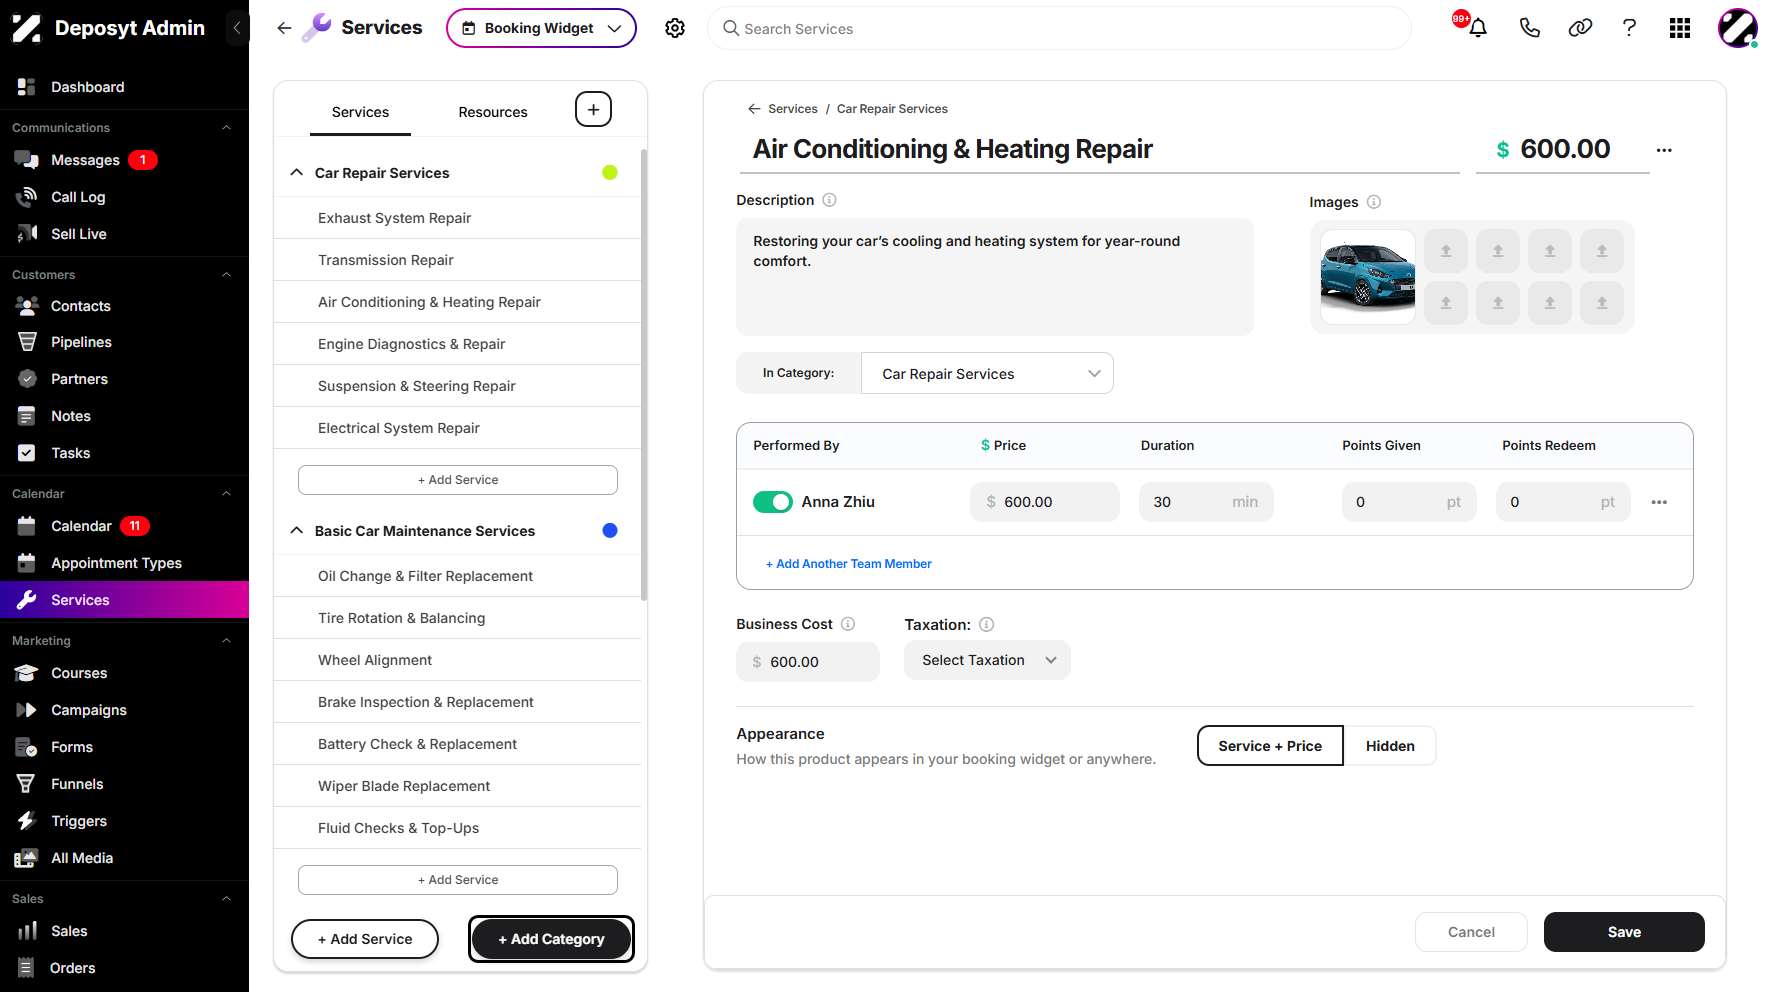Collapse the sidebar with chevron button
This screenshot has height=992, width=1782.
click(x=237, y=28)
